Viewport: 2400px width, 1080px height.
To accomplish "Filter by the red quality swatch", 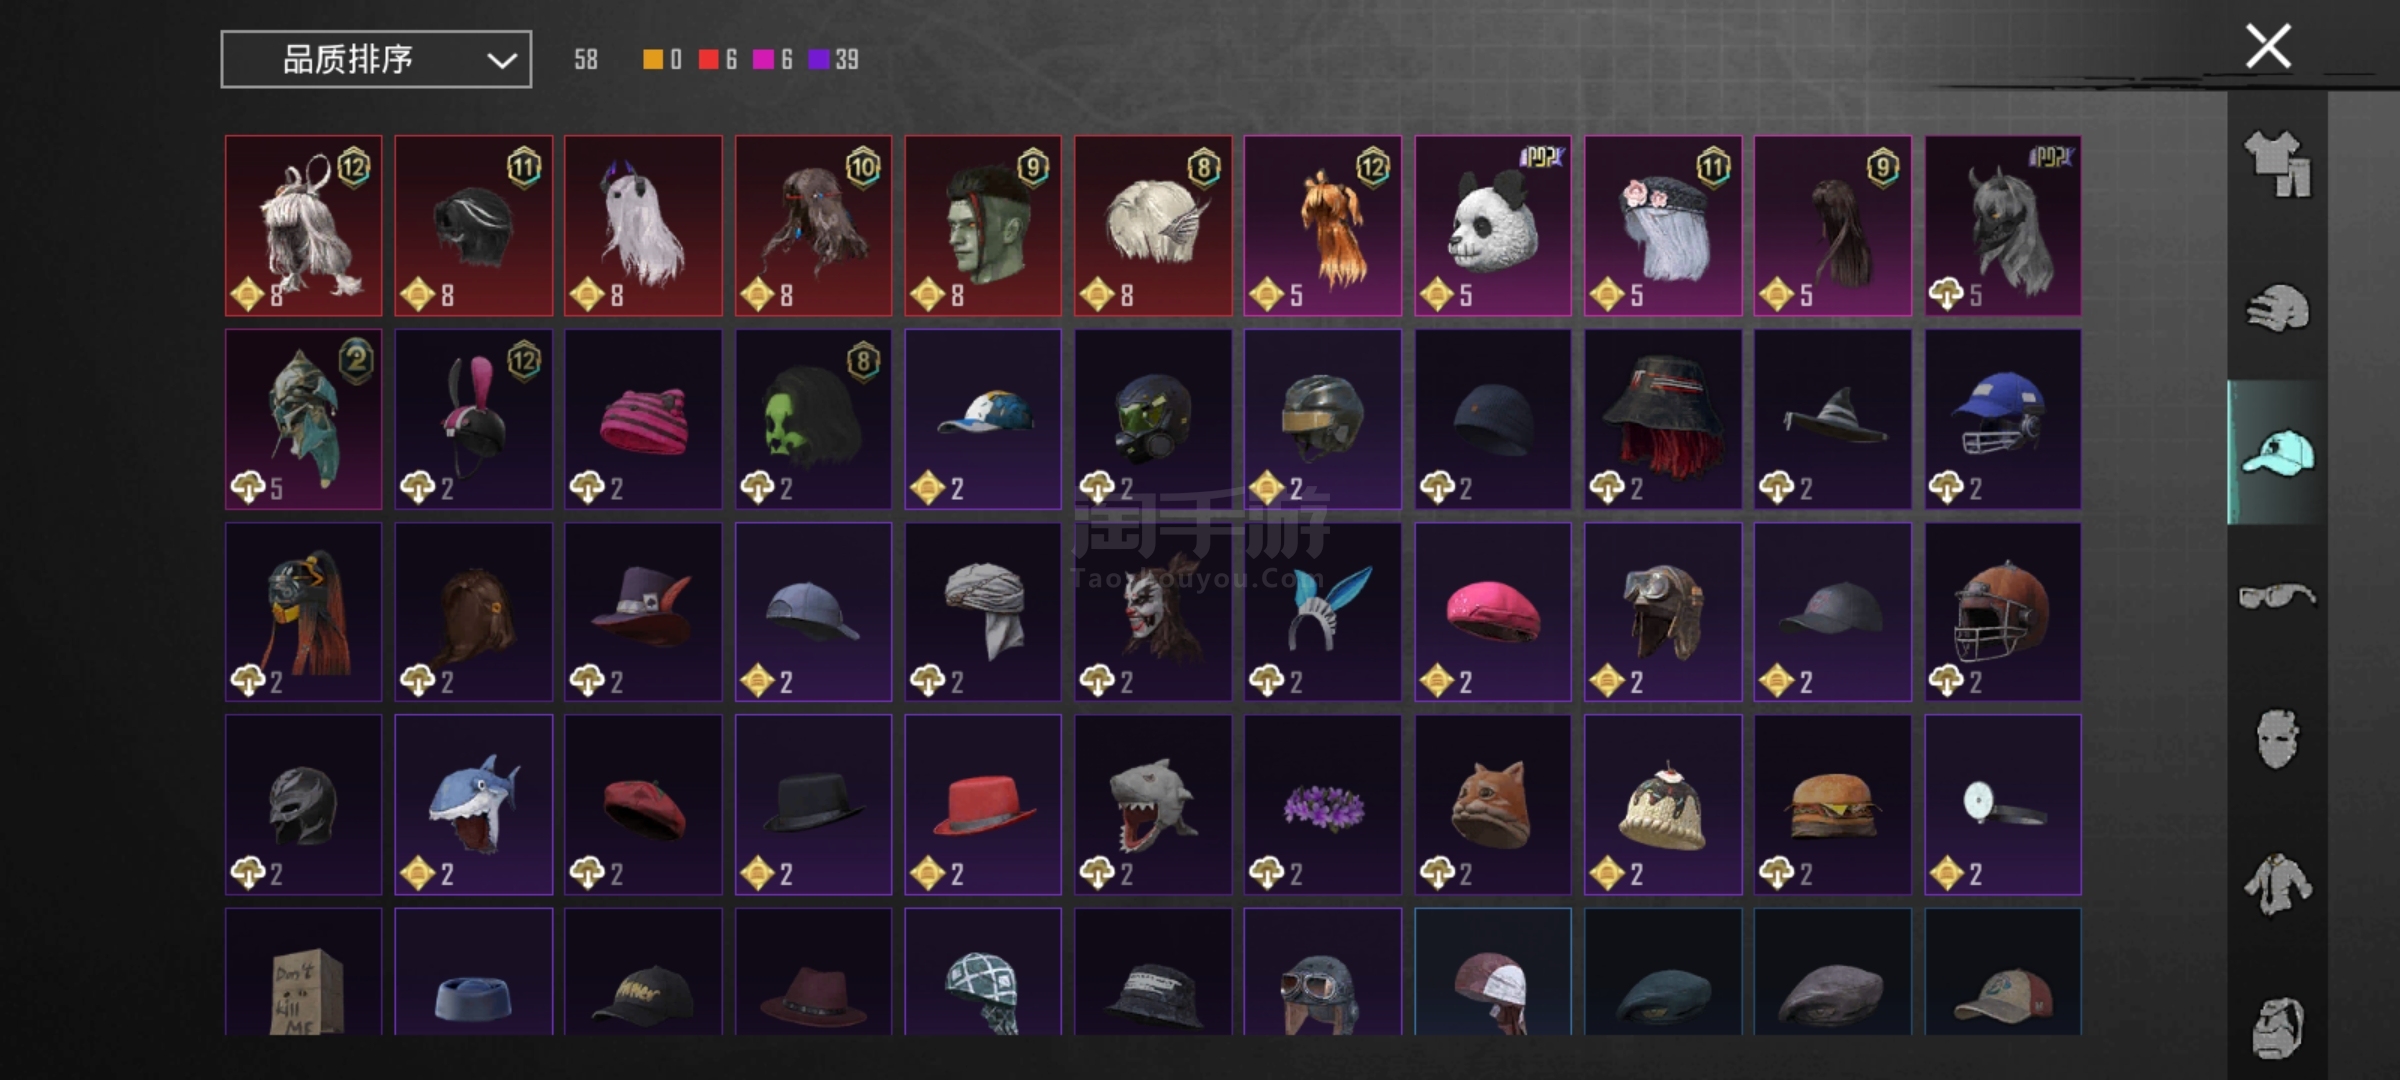I will click(x=708, y=60).
